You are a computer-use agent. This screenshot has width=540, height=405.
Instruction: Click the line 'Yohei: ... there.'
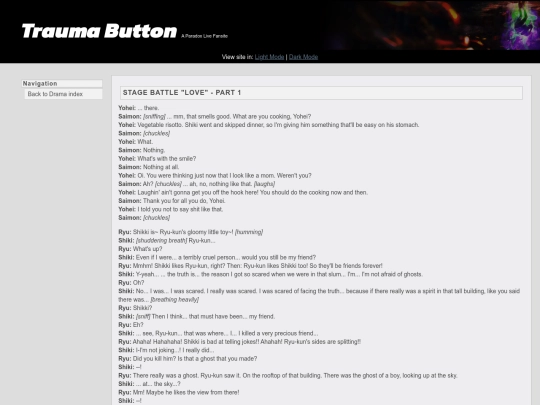[139, 108]
